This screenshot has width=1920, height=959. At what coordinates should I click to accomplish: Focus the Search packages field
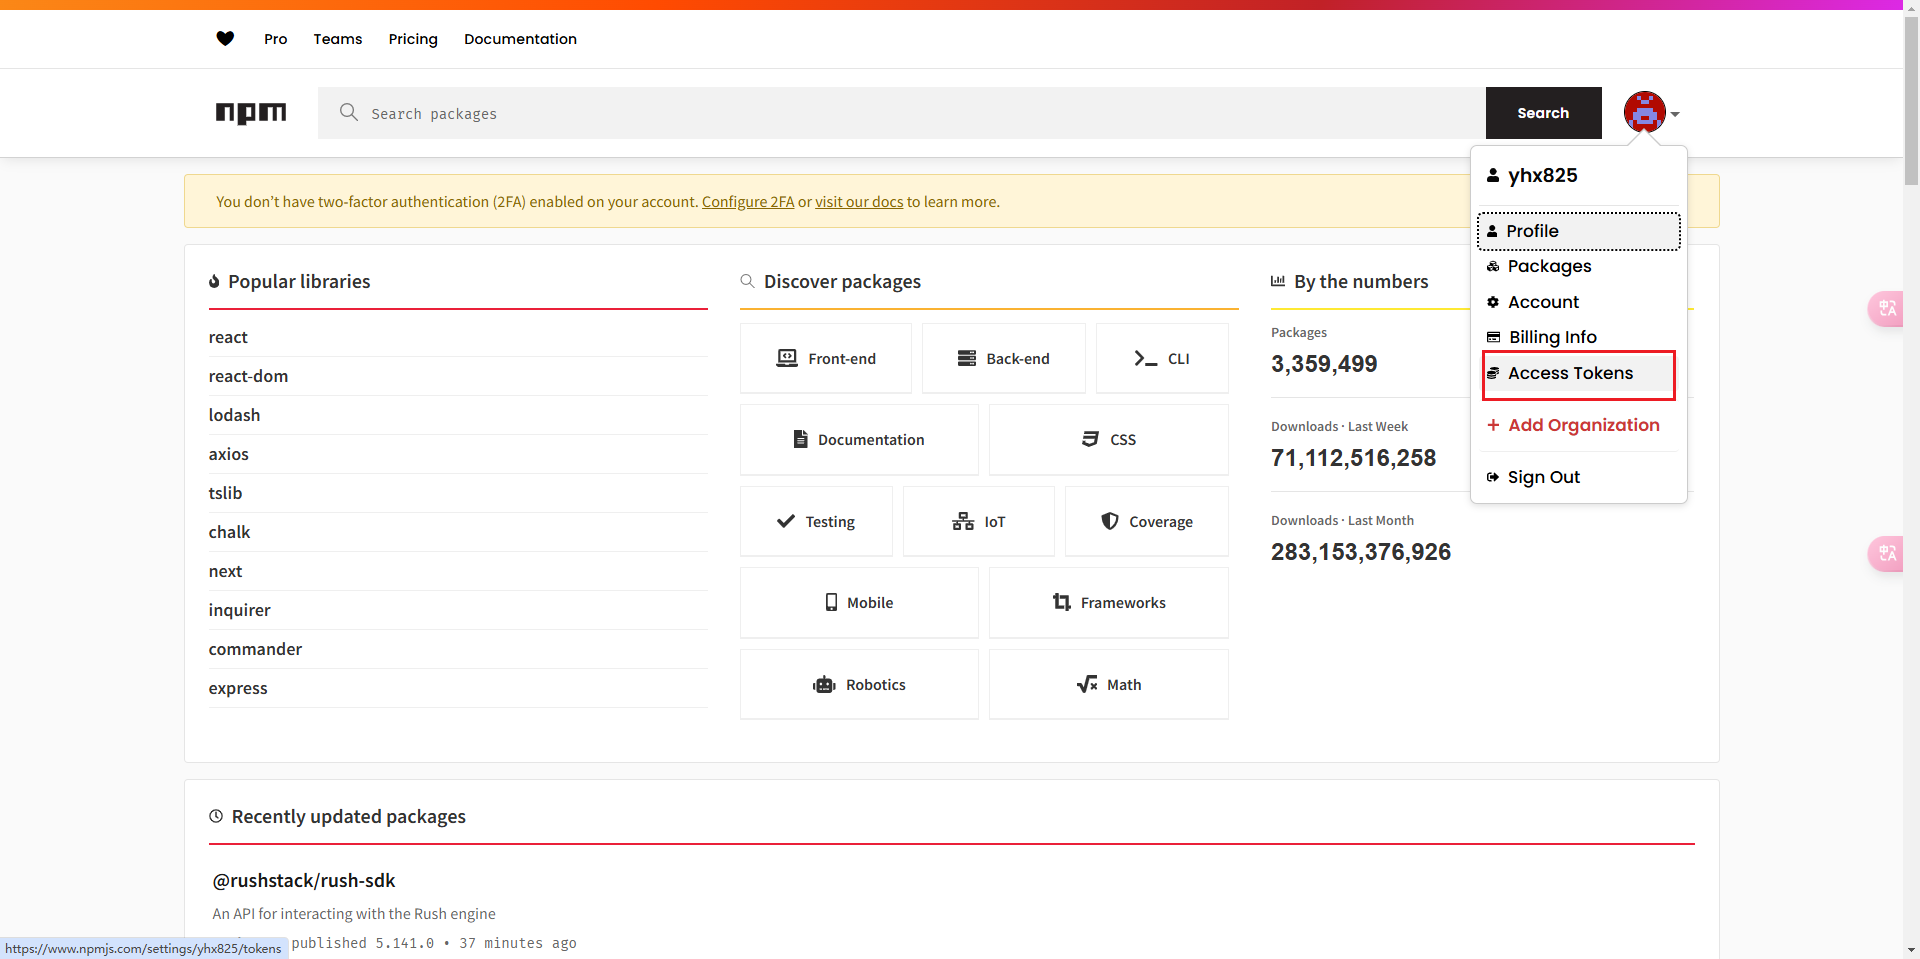900,113
